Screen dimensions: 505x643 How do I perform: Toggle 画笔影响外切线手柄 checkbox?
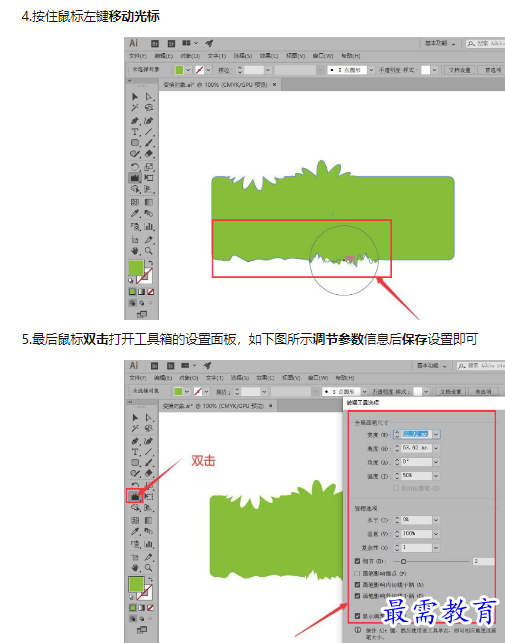click(x=357, y=596)
